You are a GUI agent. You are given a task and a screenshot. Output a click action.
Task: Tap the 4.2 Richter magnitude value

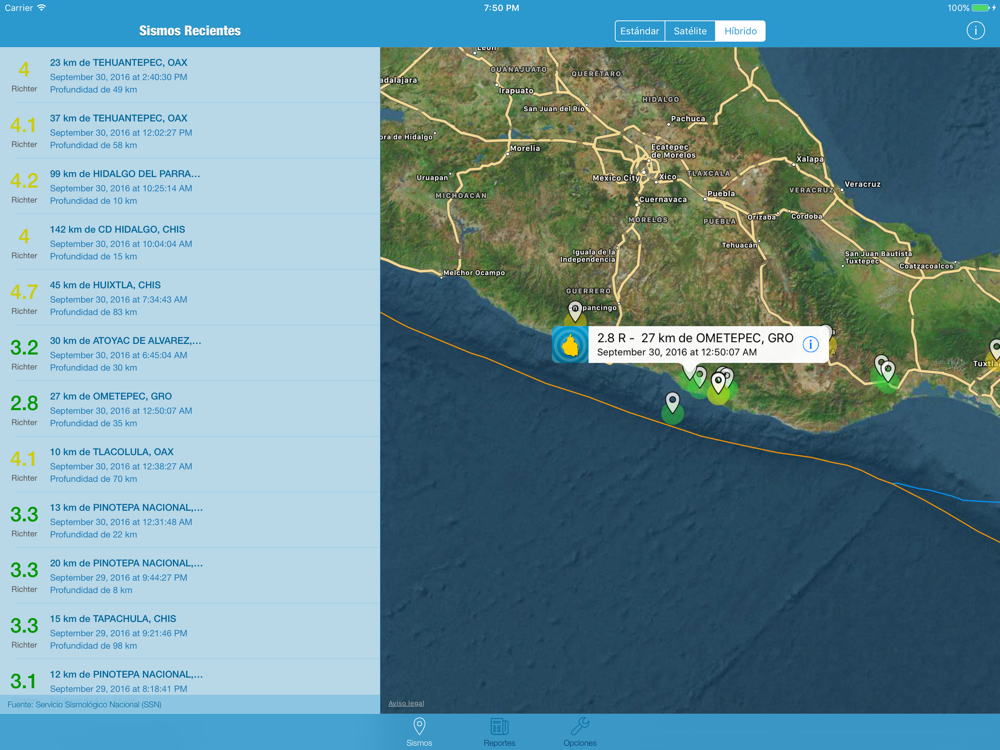coord(24,181)
